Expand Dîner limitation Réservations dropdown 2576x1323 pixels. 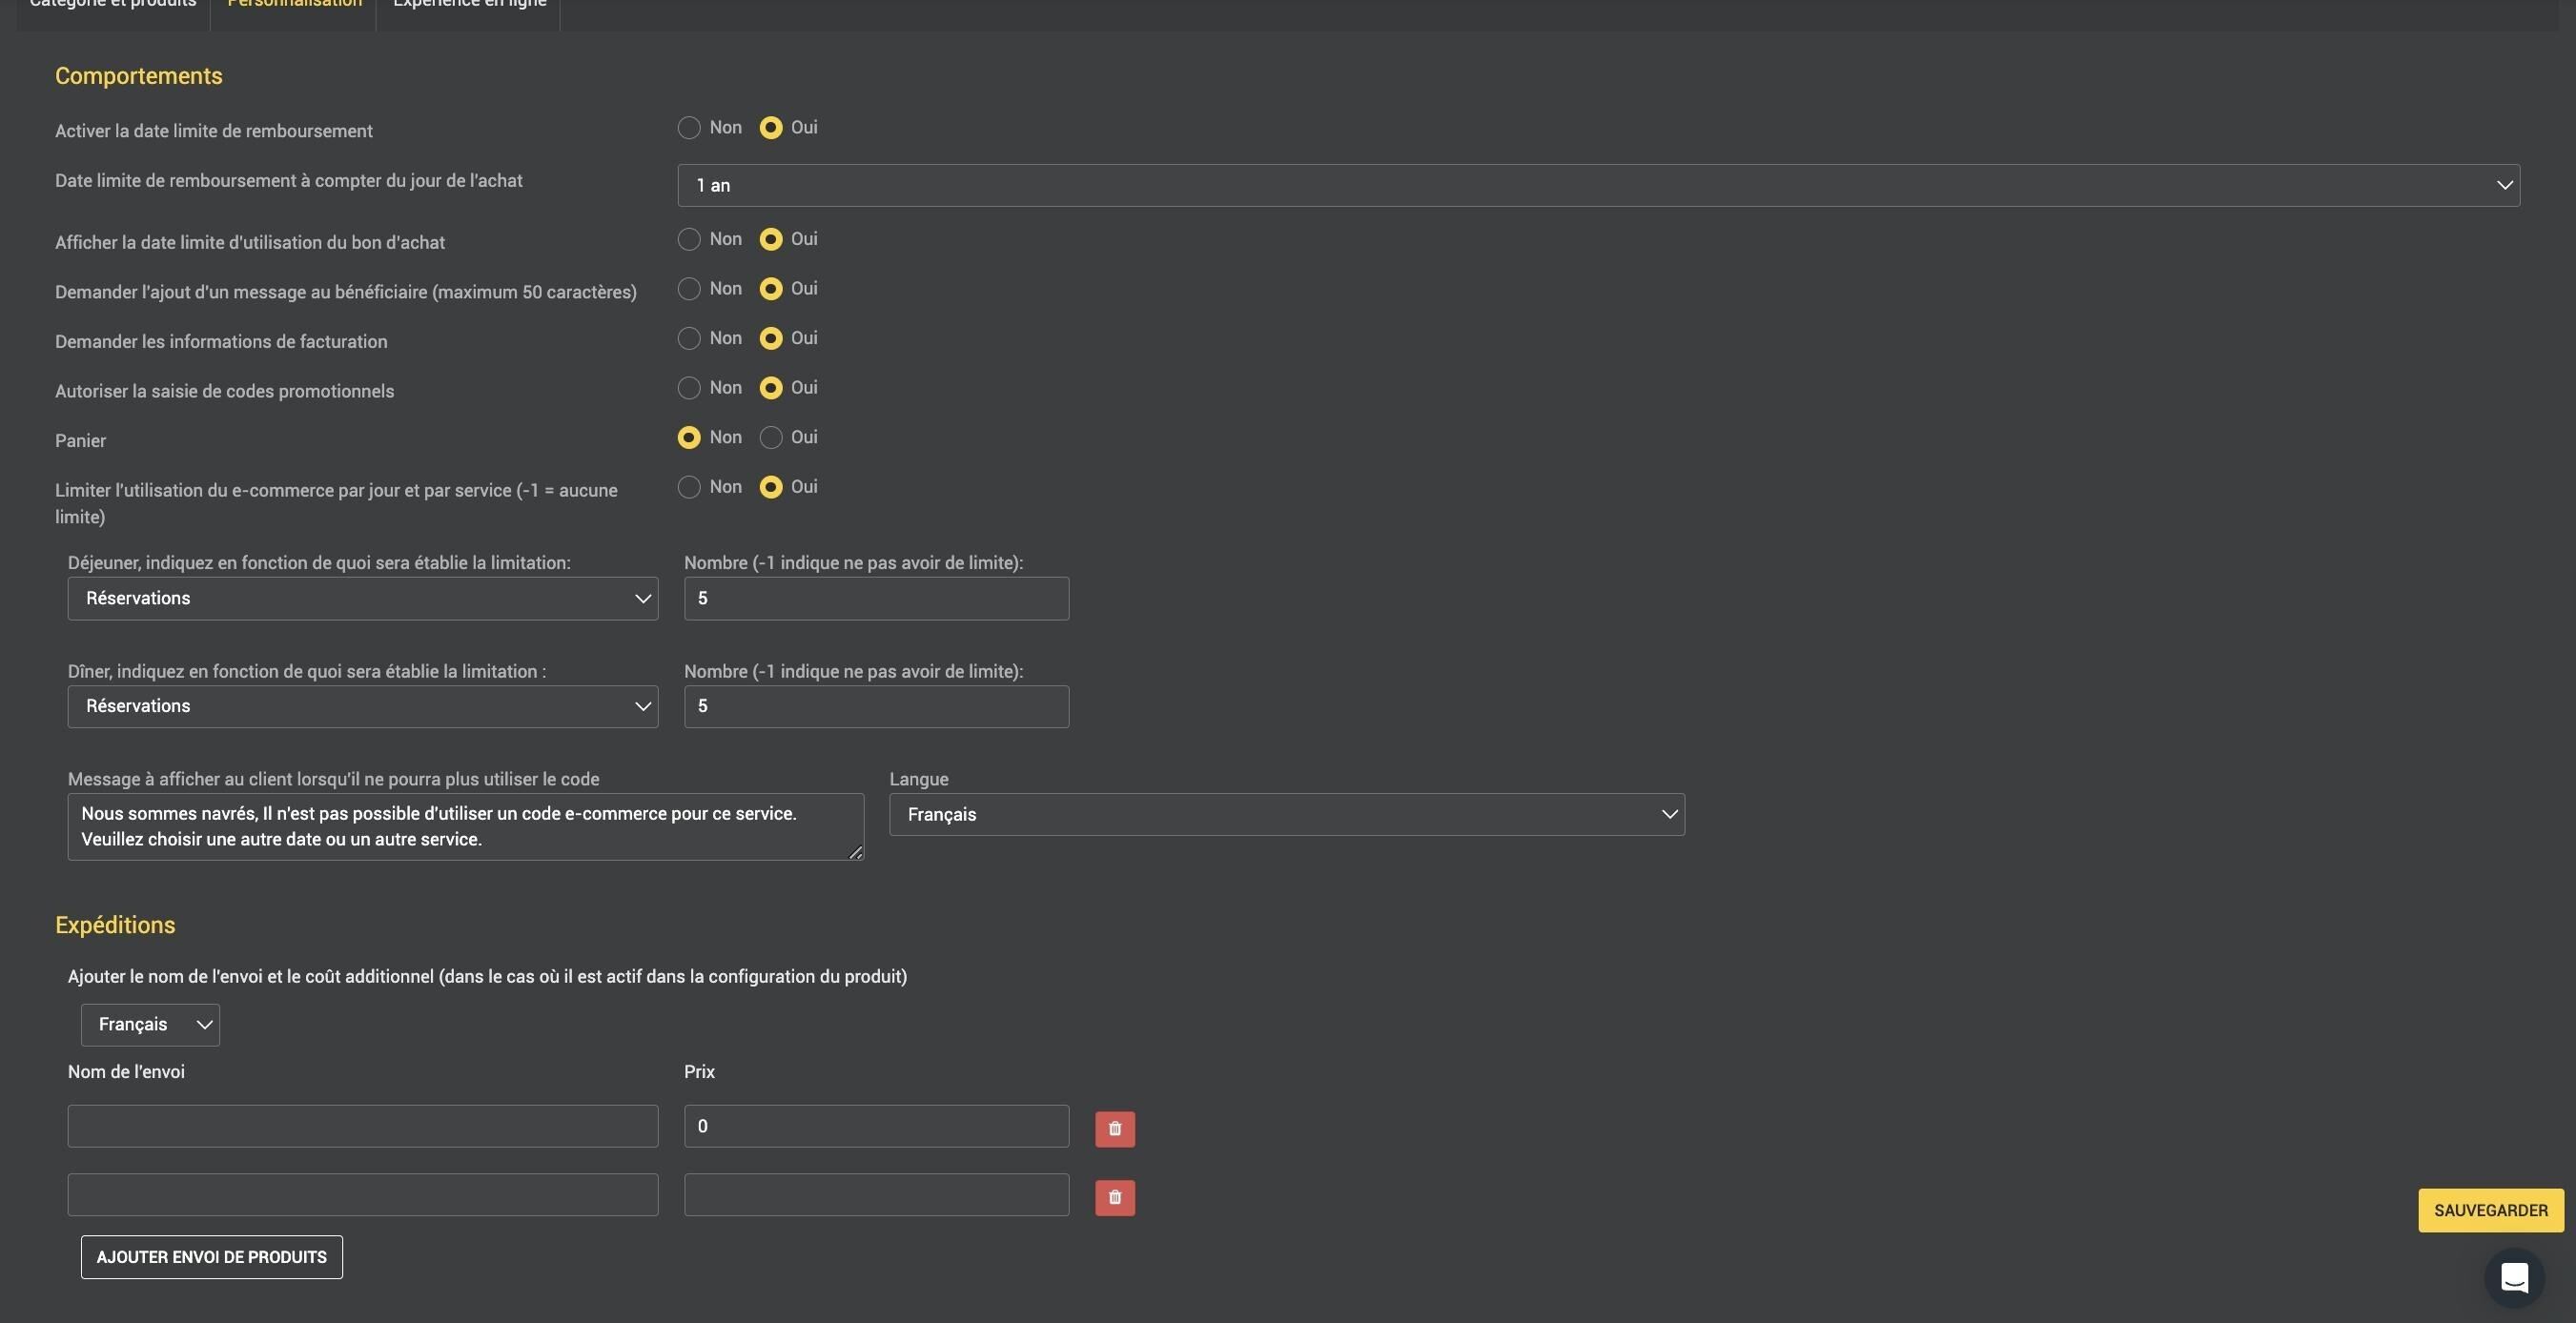click(362, 707)
